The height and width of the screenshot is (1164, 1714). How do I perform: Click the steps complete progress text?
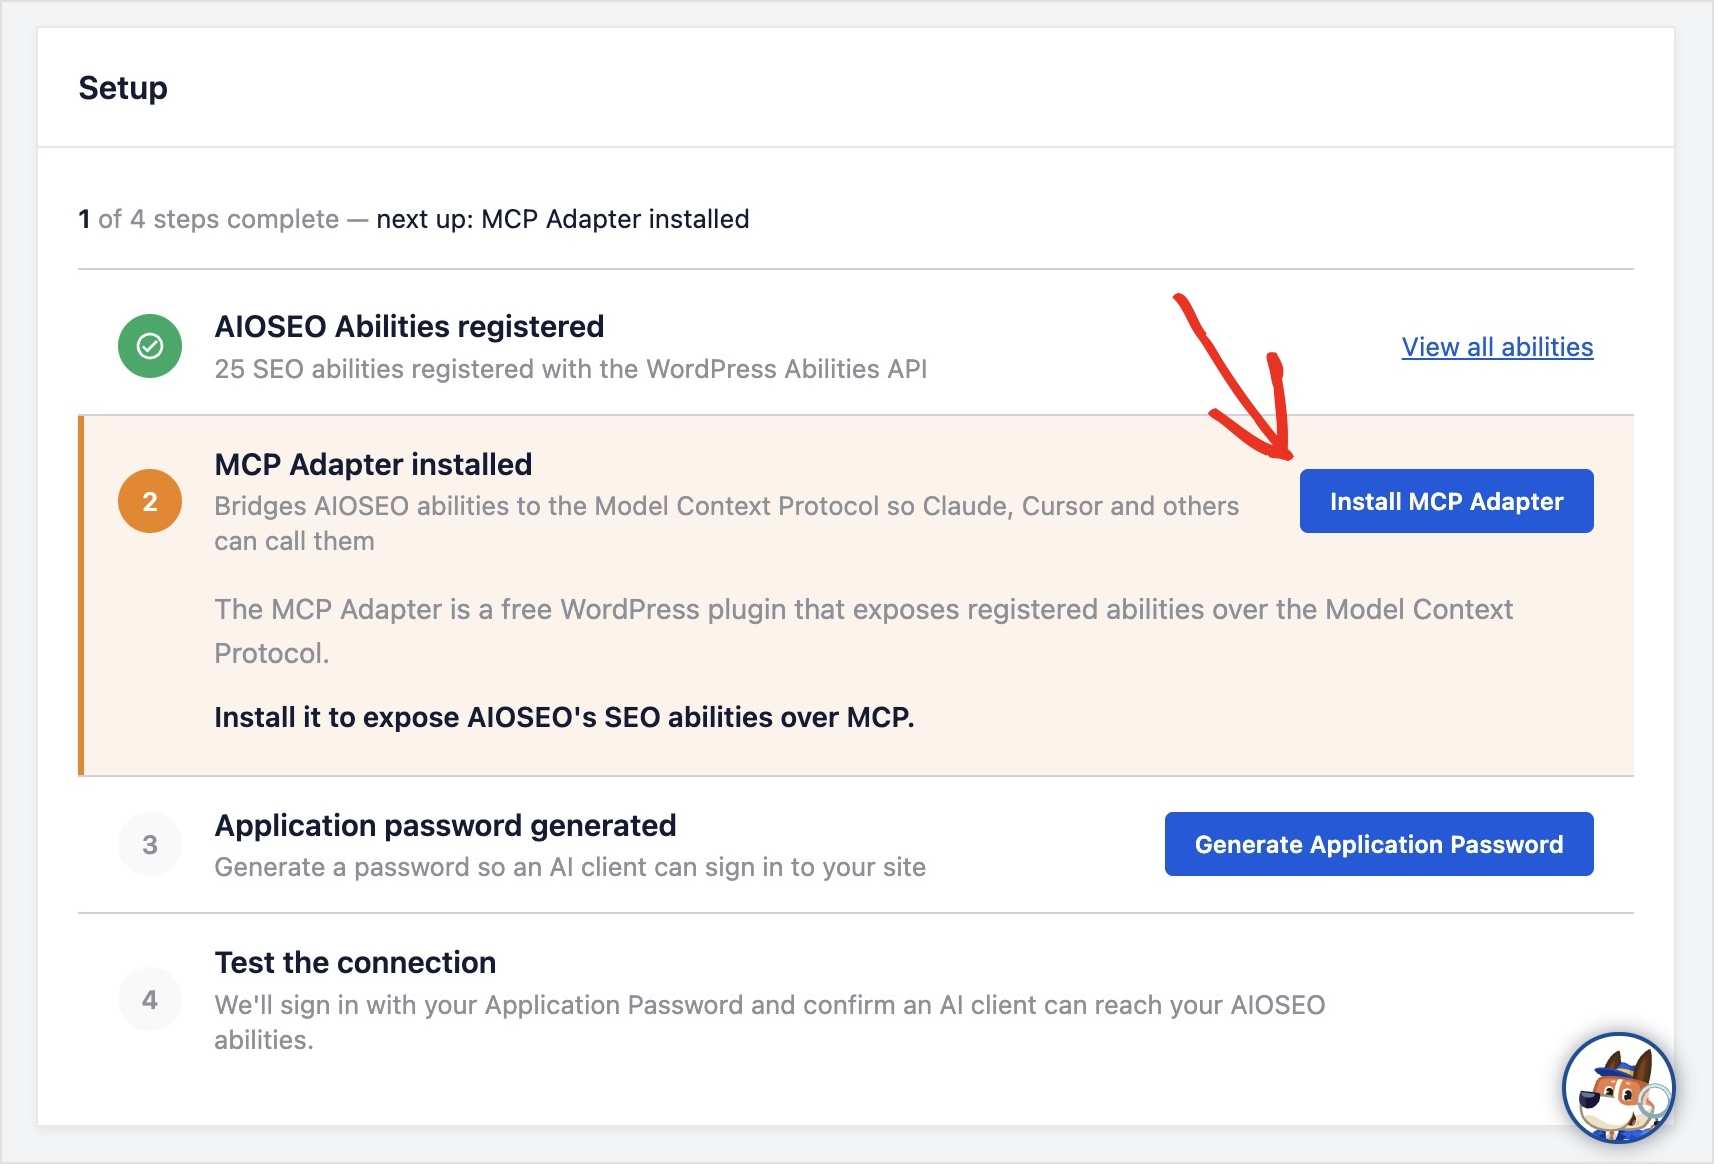413,219
